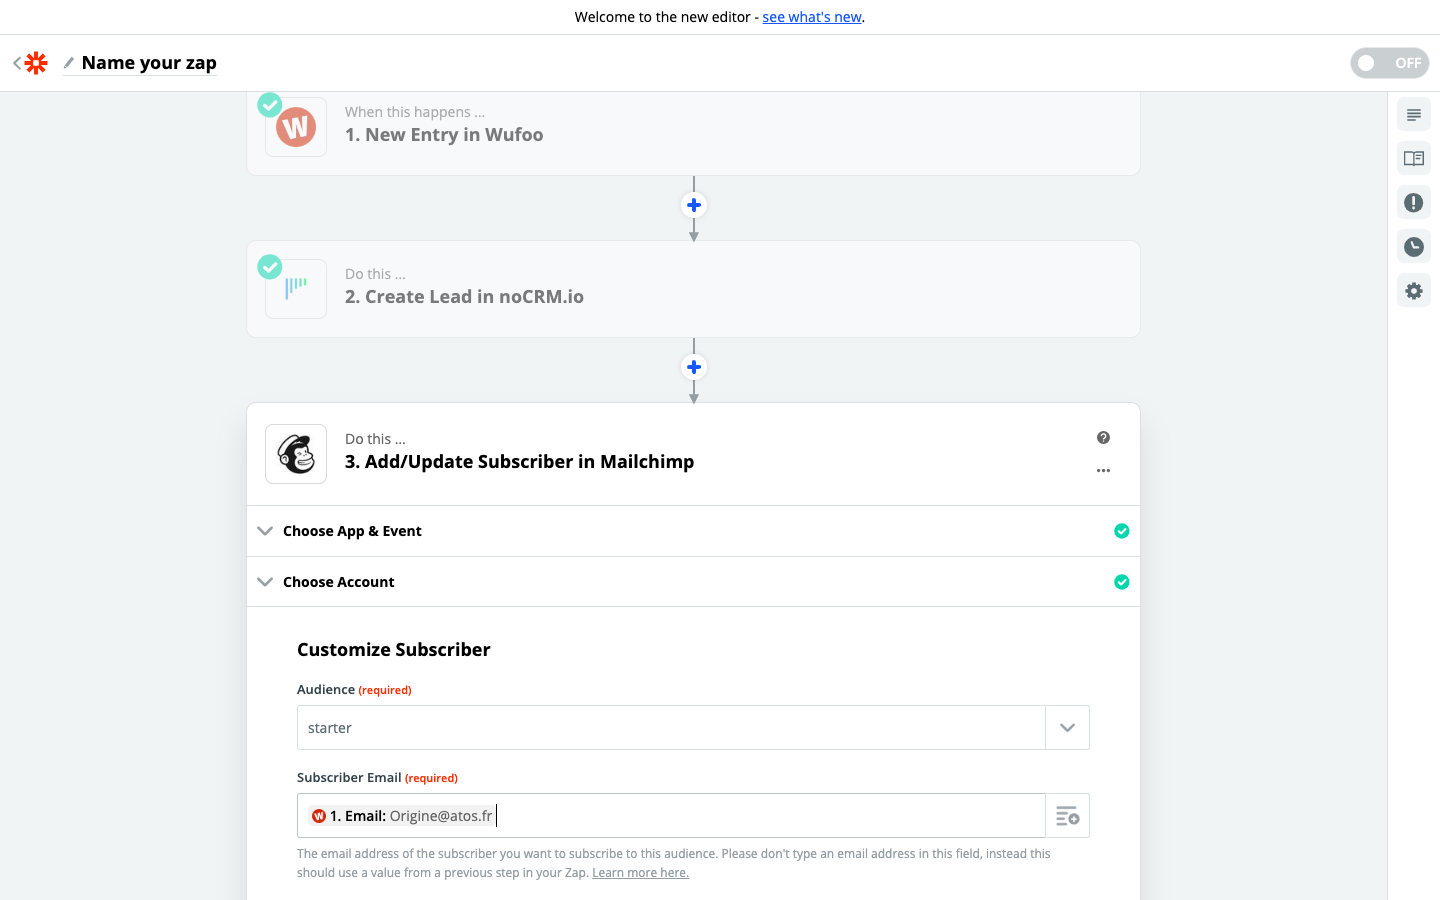Click the Zapier logo icon
Viewport: 1440px width, 900px height.
coord(36,63)
